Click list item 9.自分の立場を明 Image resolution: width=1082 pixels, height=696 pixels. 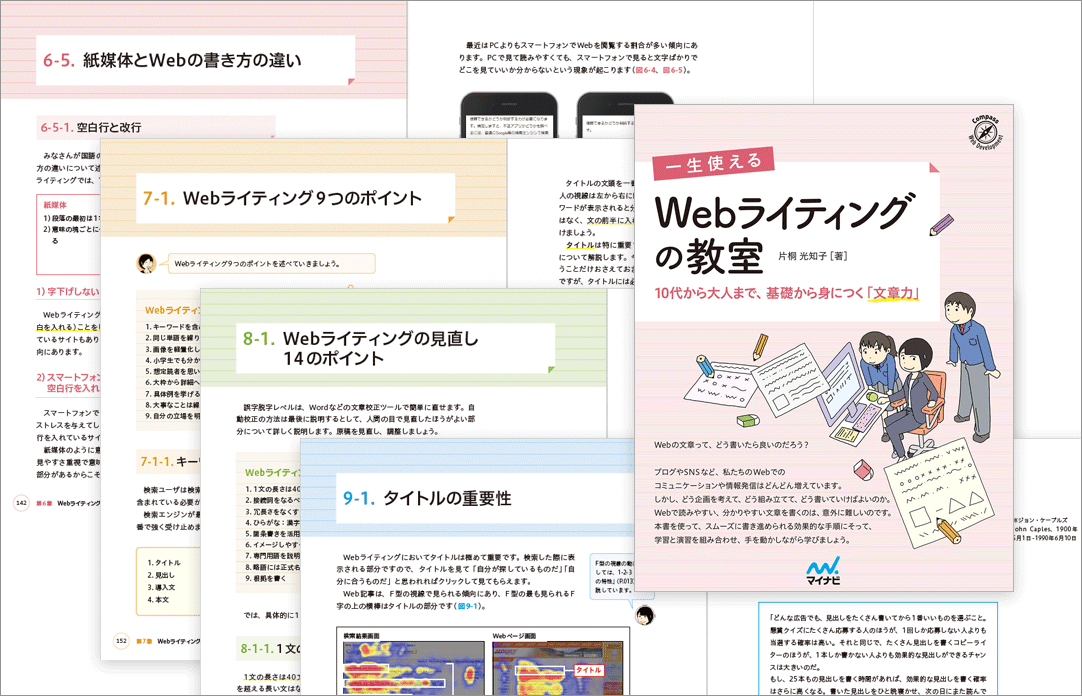pyautogui.click(x=173, y=416)
